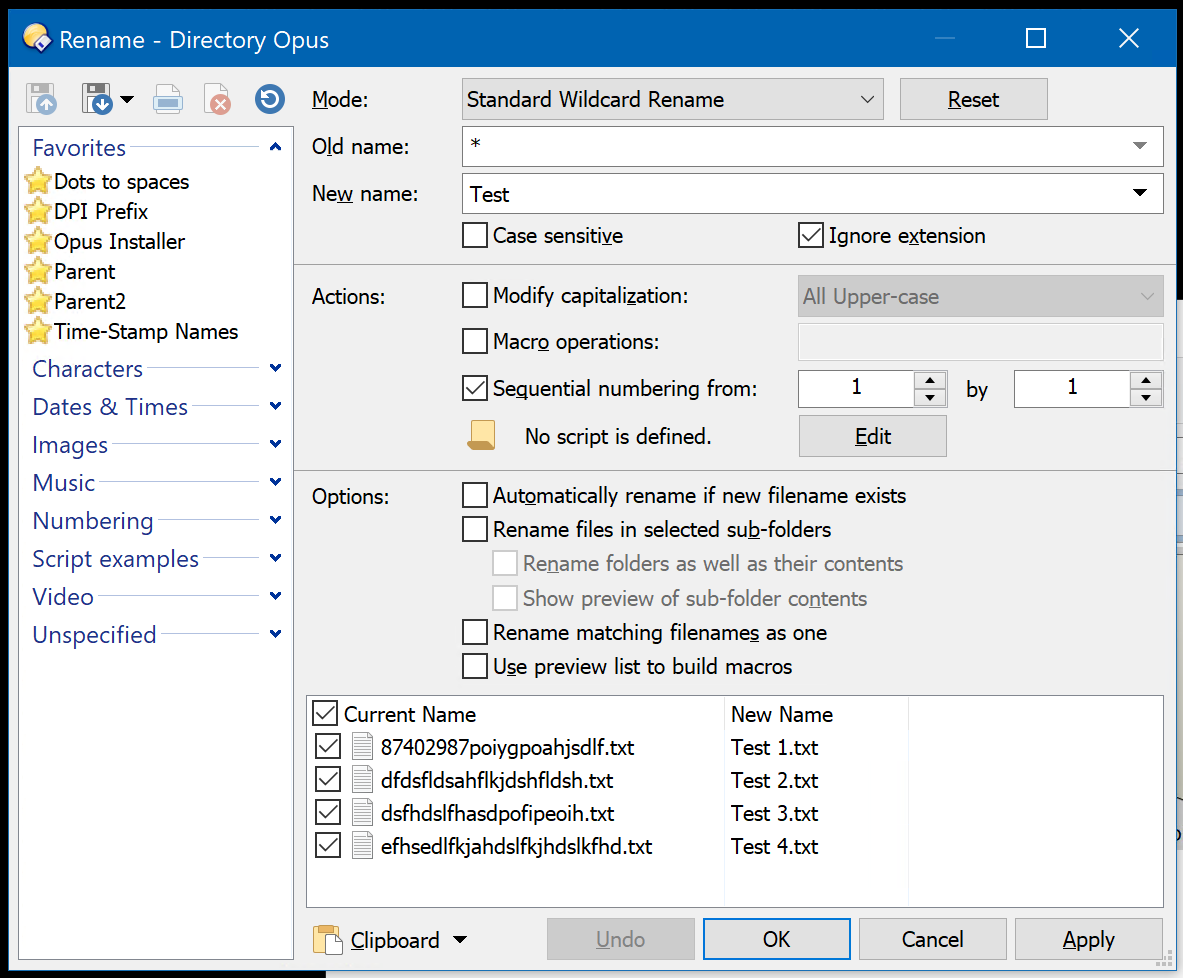Screen dimensions: 1183x978
Task: Enable Use preview list to build macros
Action: click(475, 666)
